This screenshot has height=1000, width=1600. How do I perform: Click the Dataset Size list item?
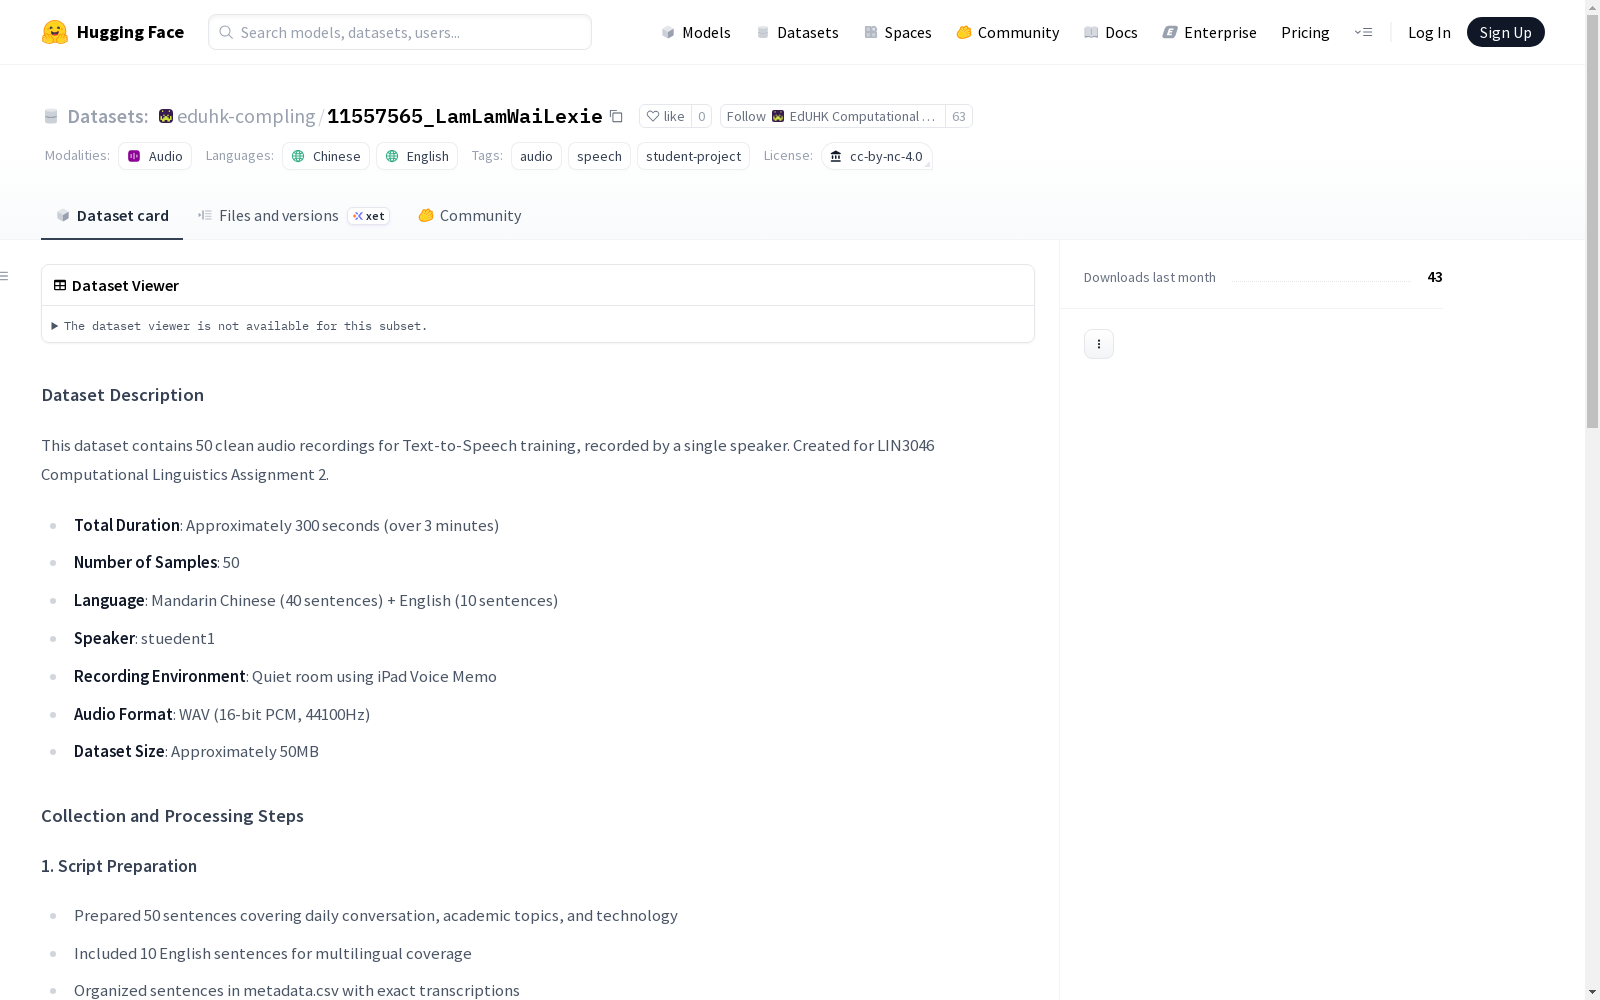(x=196, y=751)
